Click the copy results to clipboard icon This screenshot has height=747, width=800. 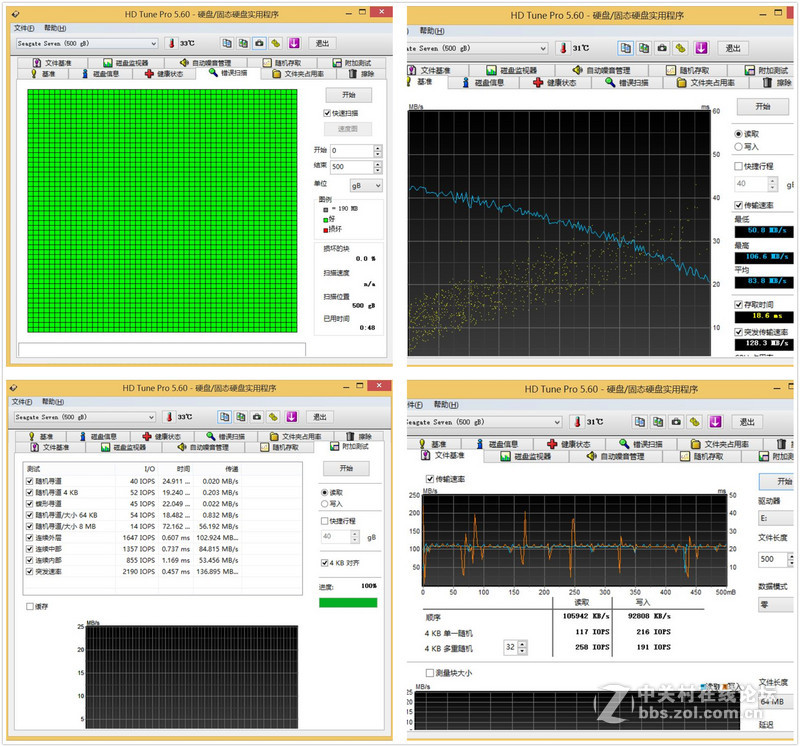pos(225,43)
